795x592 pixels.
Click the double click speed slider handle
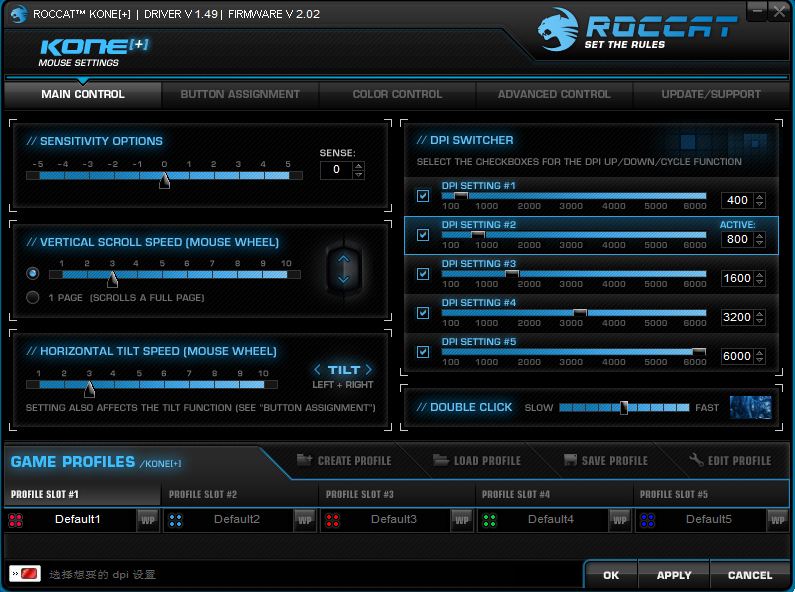click(624, 407)
